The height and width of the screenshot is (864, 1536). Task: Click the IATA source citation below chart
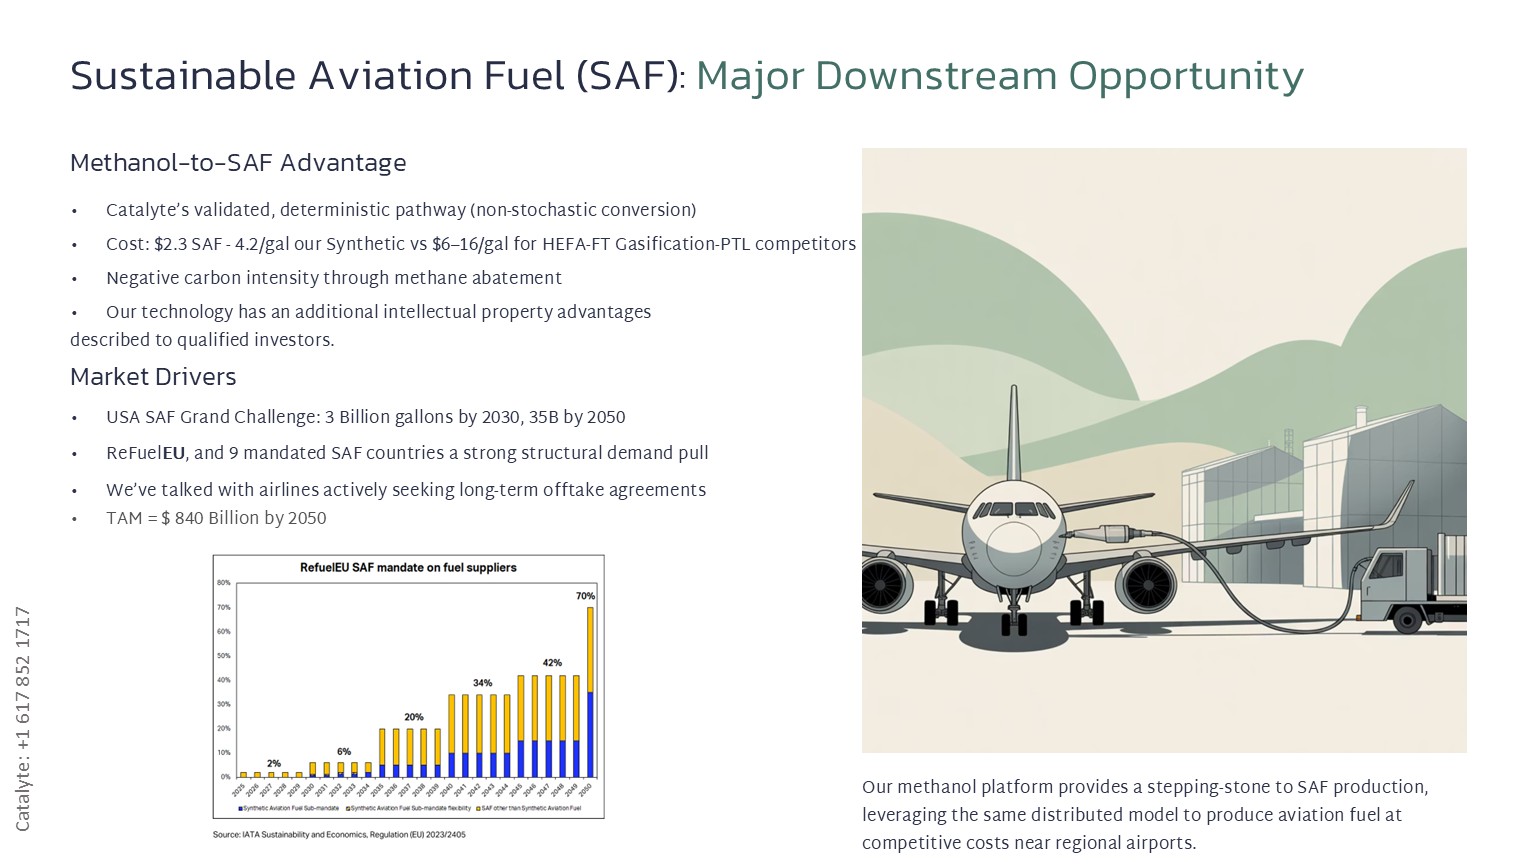[339, 835]
